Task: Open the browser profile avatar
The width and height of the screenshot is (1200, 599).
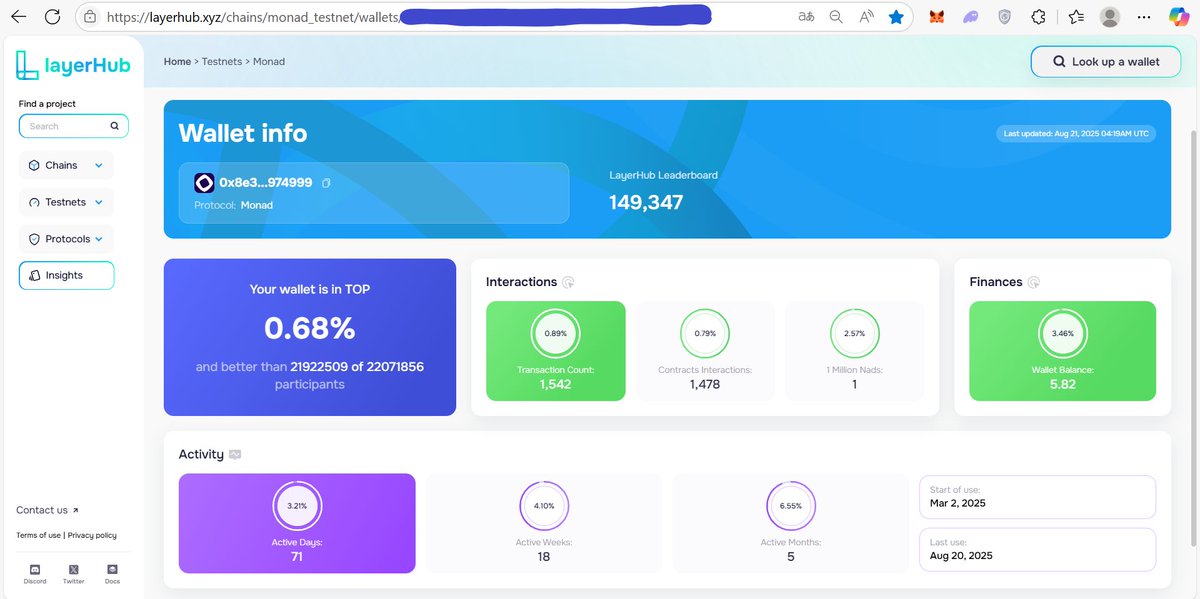Action: [x=1110, y=17]
